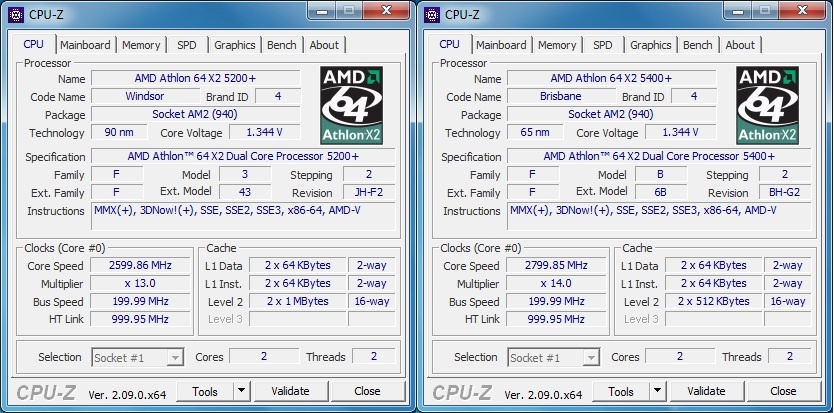Click Level 2 cache 2 x 512 KBytes
This screenshot has height=413, width=834.
[x=714, y=301]
